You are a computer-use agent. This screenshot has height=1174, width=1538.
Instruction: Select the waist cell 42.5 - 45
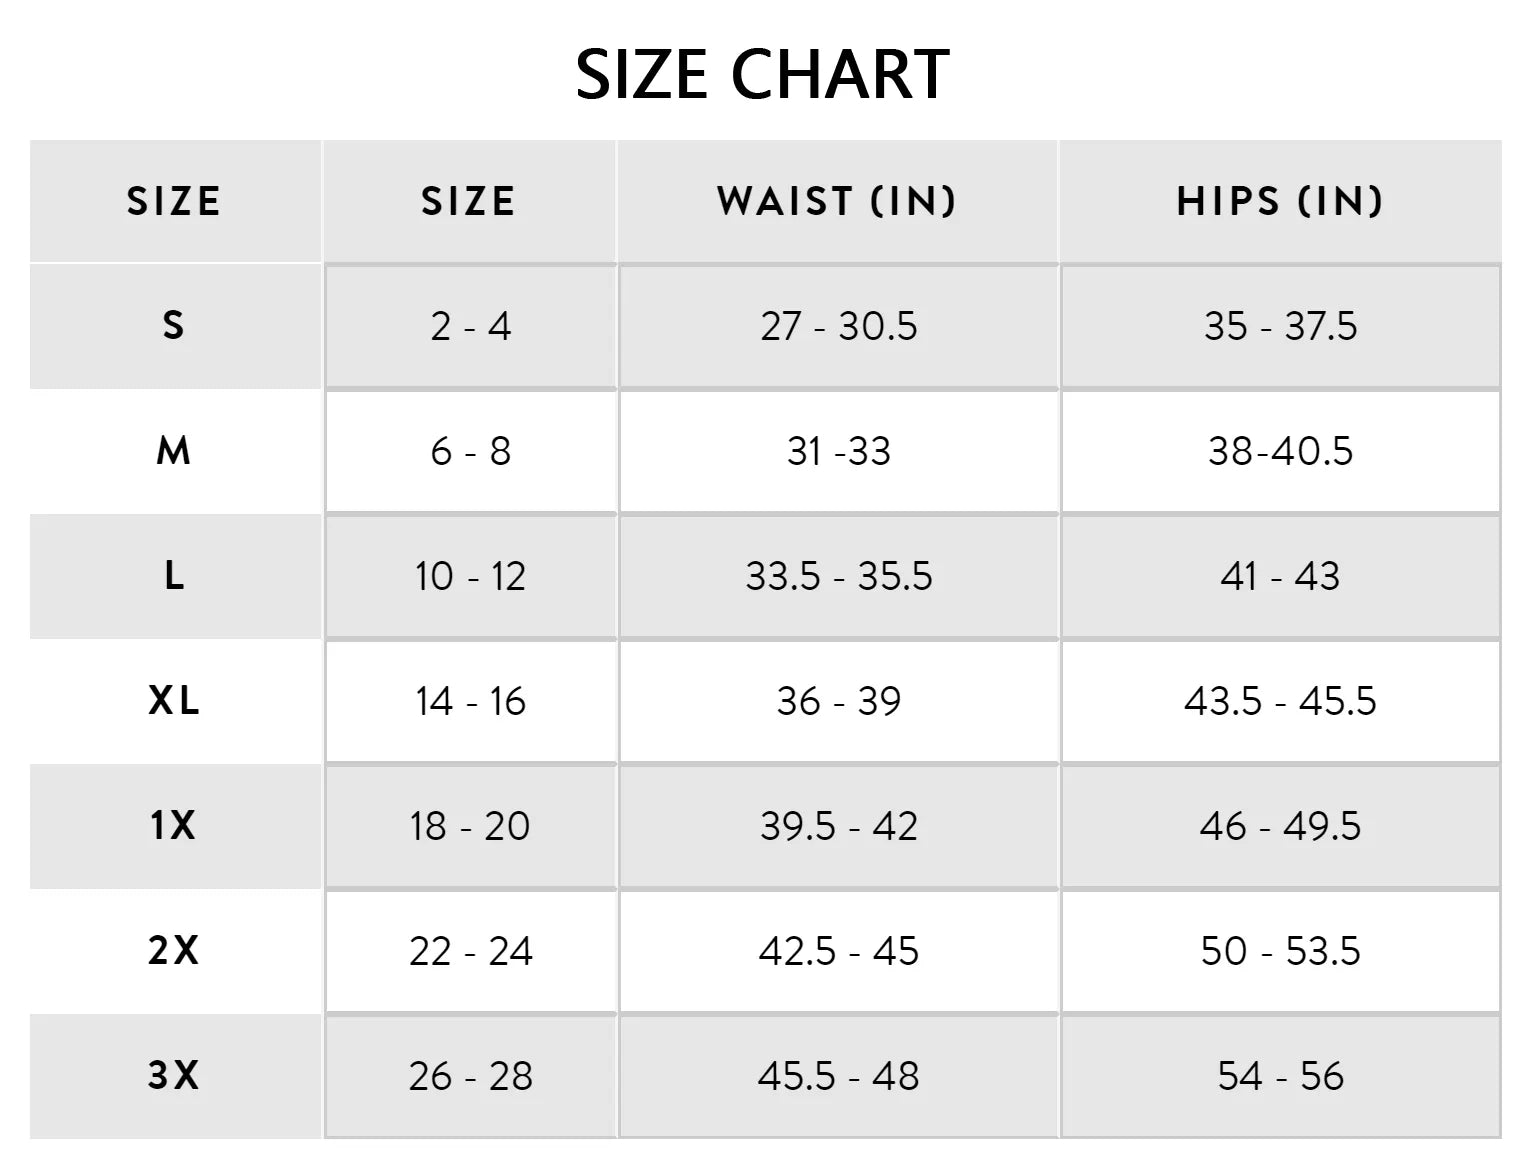click(x=838, y=951)
